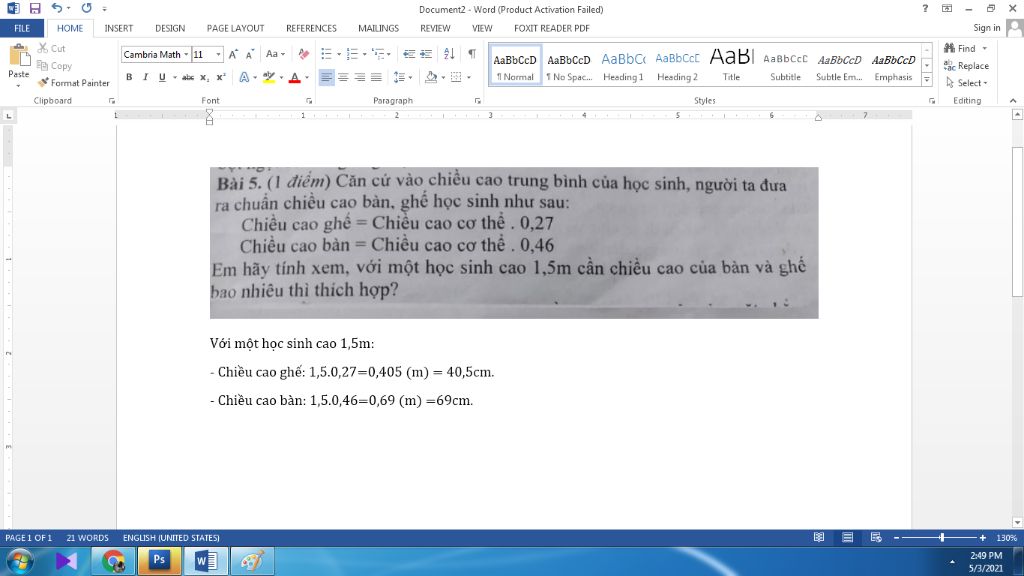The height and width of the screenshot is (576, 1024).
Task: Toggle show paragraph marks
Action: [472, 54]
